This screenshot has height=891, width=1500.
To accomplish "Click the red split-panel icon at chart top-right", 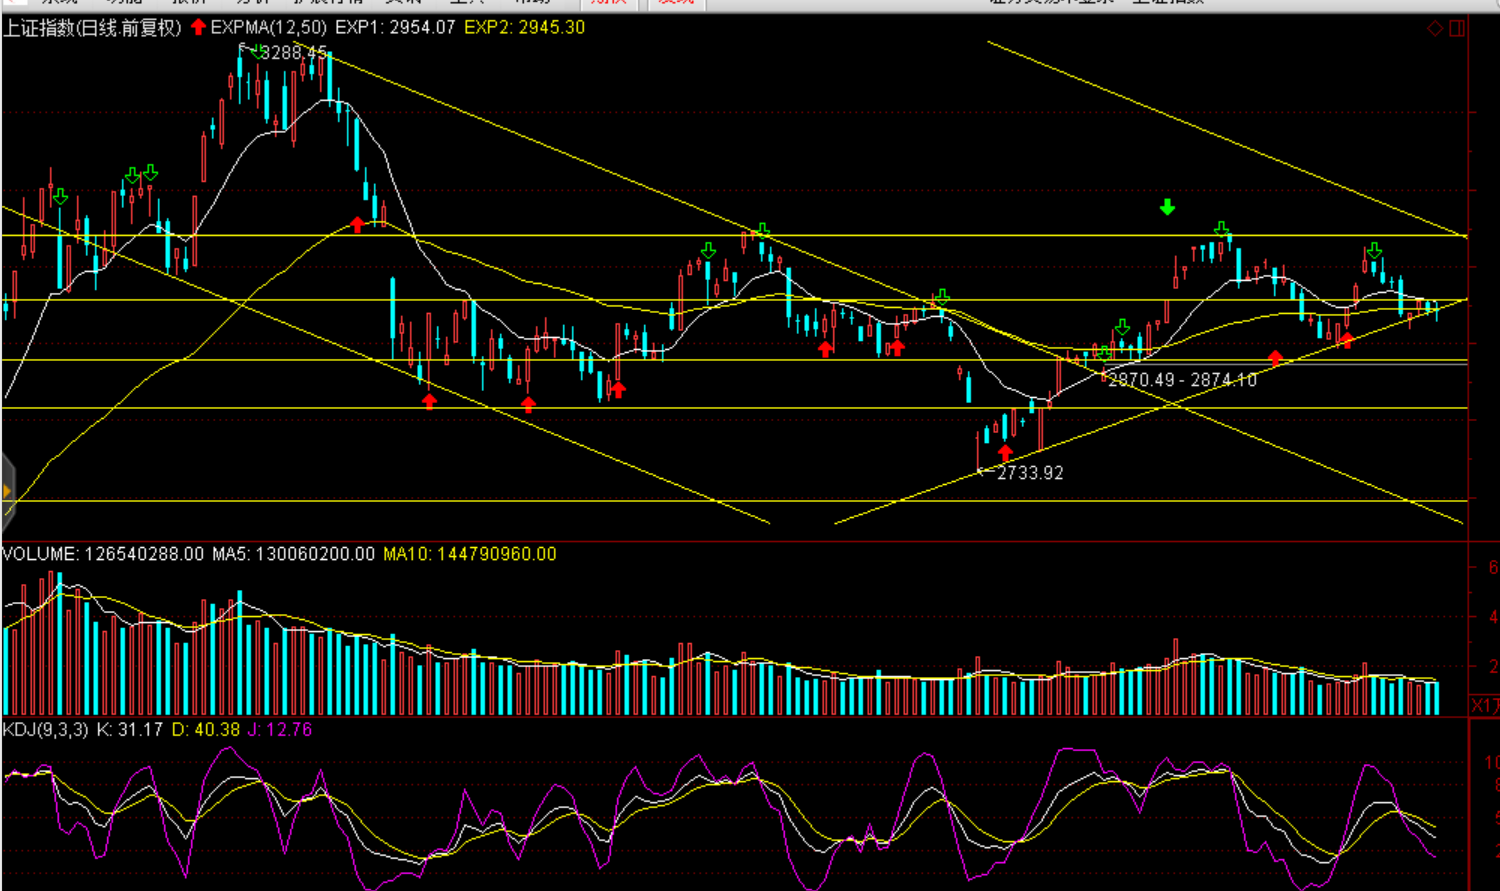I will click(1457, 28).
